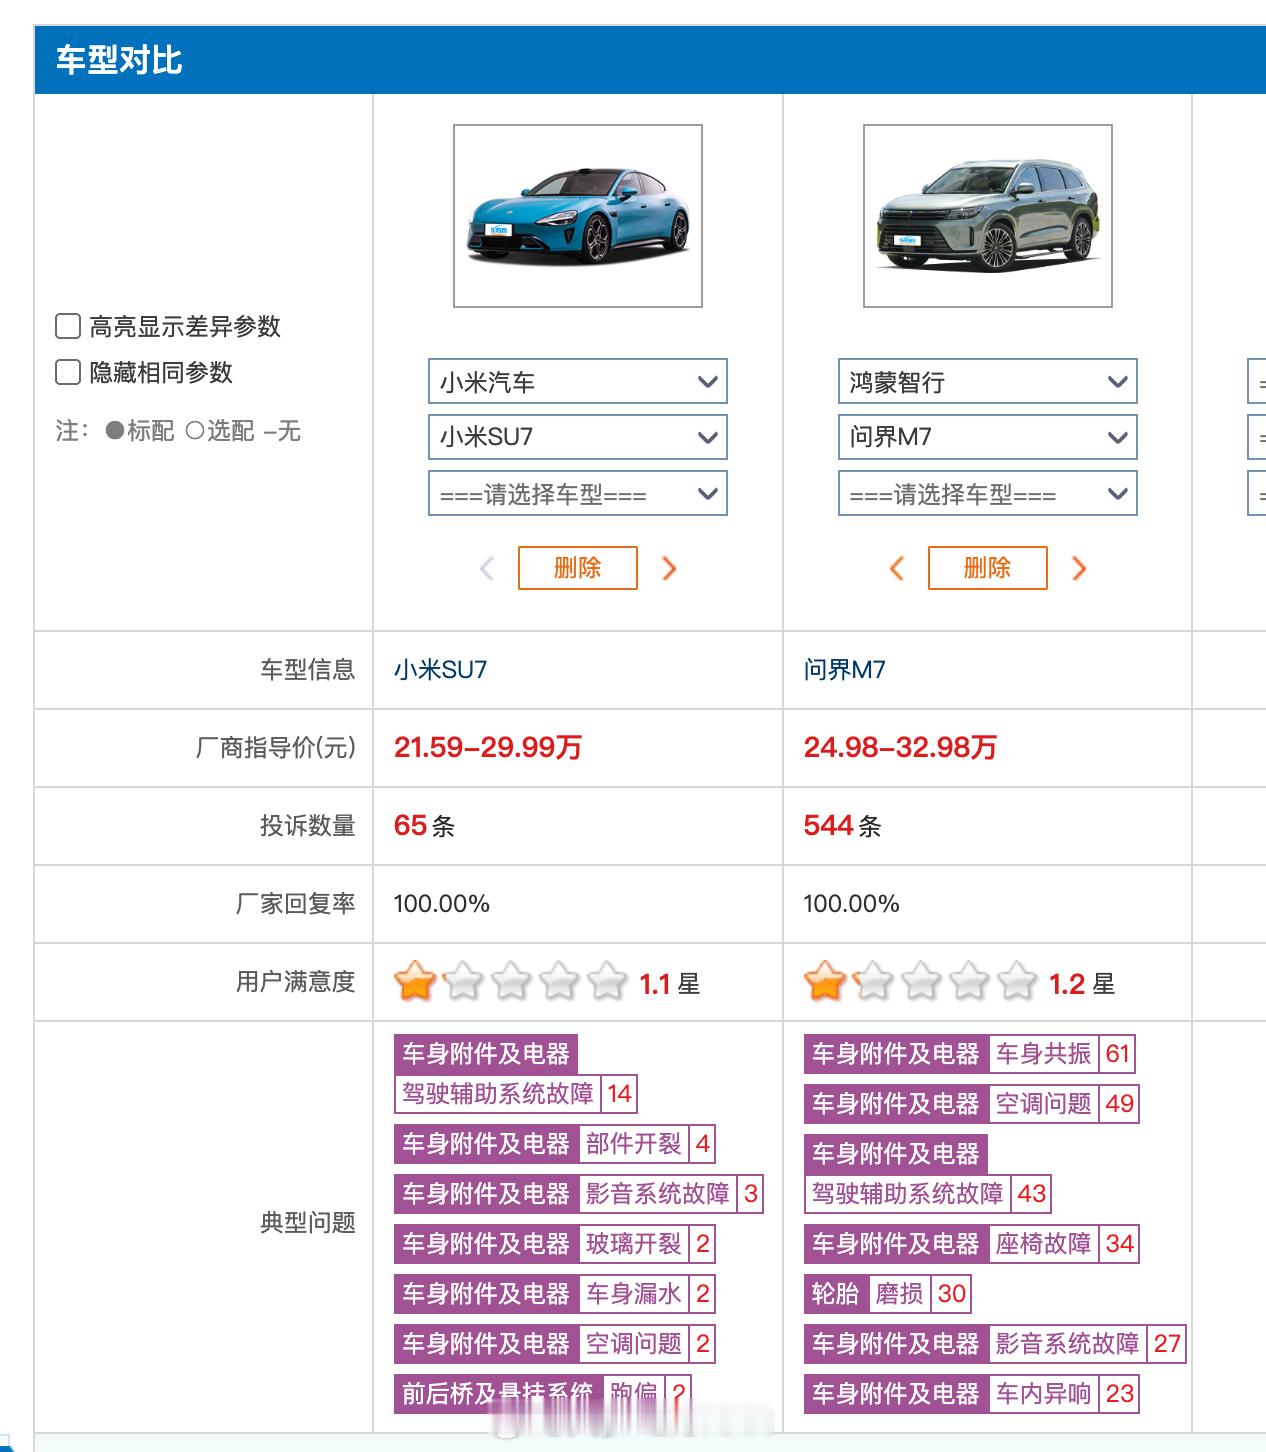Move 问界M7 column left with arrow

point(897,568)
